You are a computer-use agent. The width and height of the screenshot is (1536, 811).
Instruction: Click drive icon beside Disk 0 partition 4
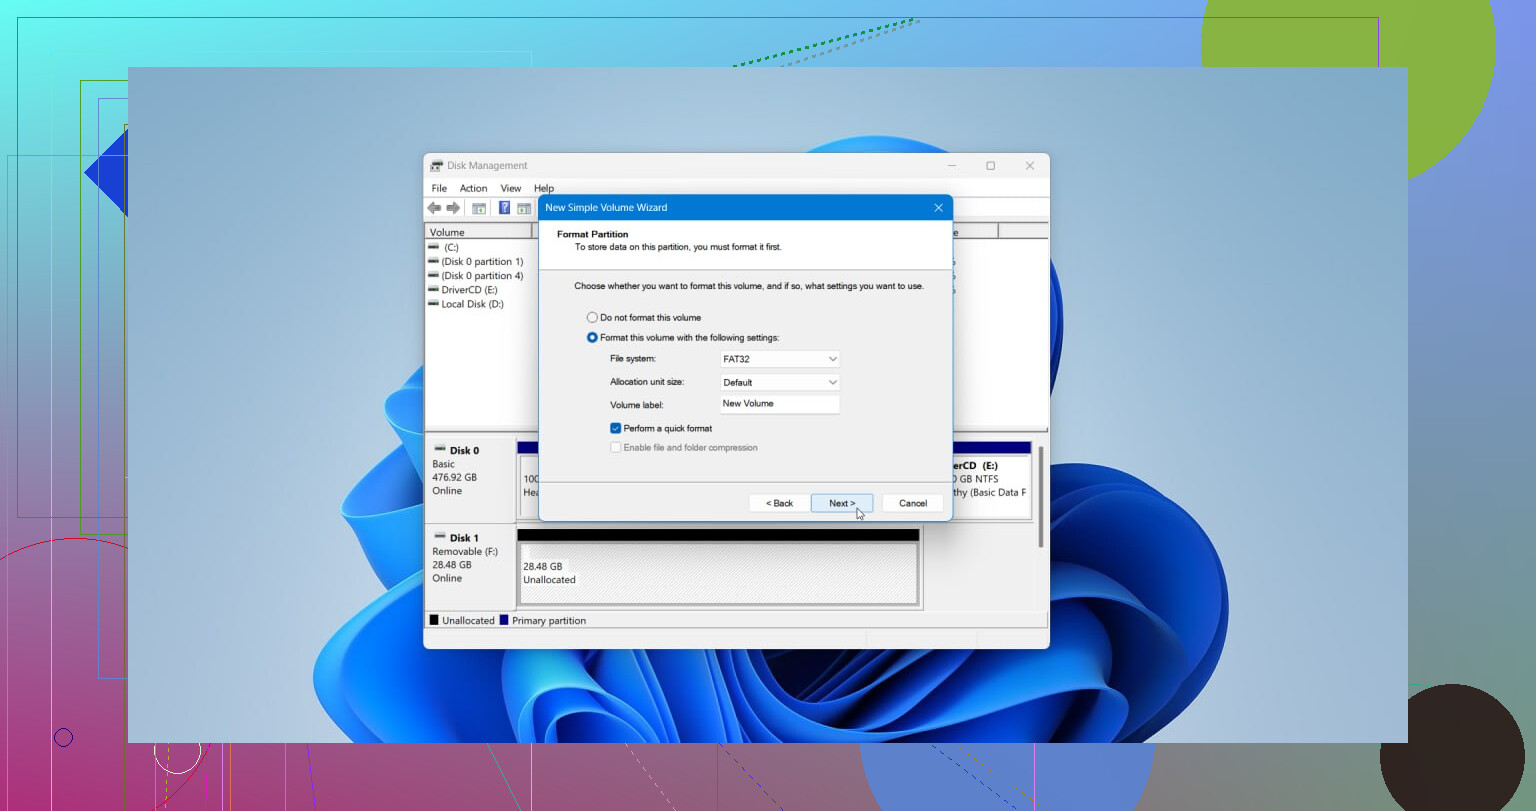coord(434,275)
